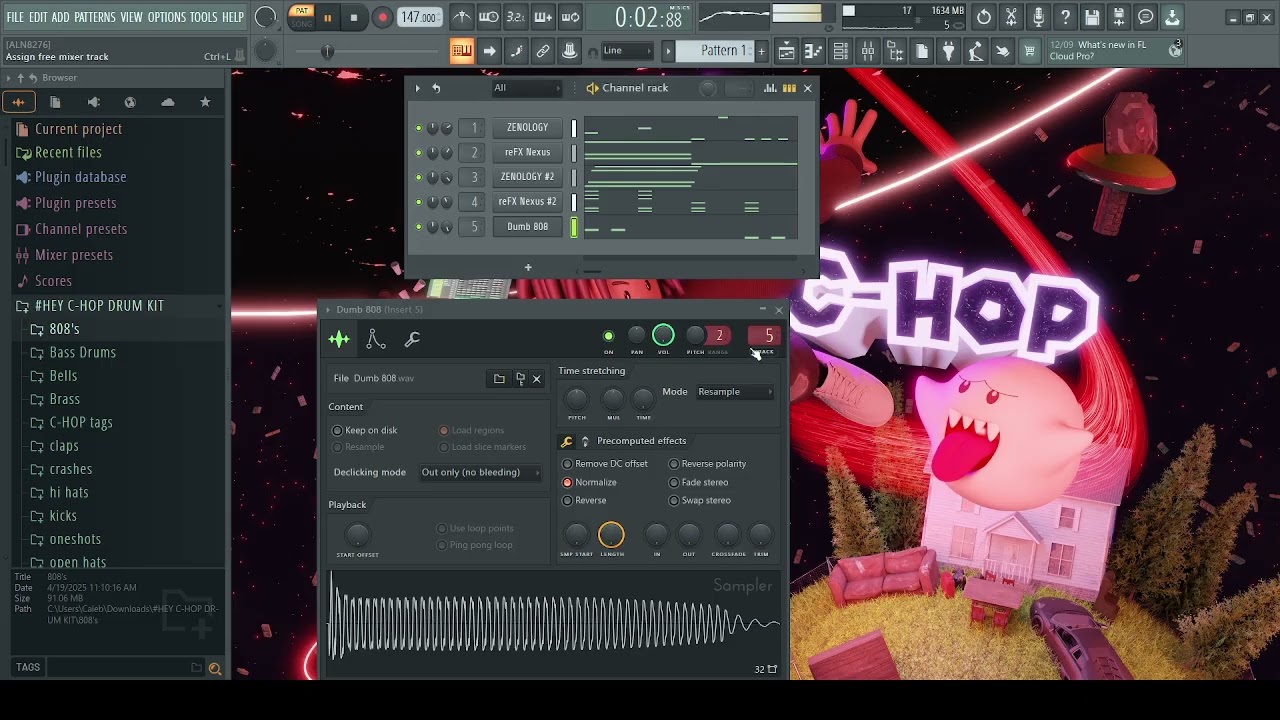Open the Line snap dropdown
1280x720 pixels.
[625, 51]
